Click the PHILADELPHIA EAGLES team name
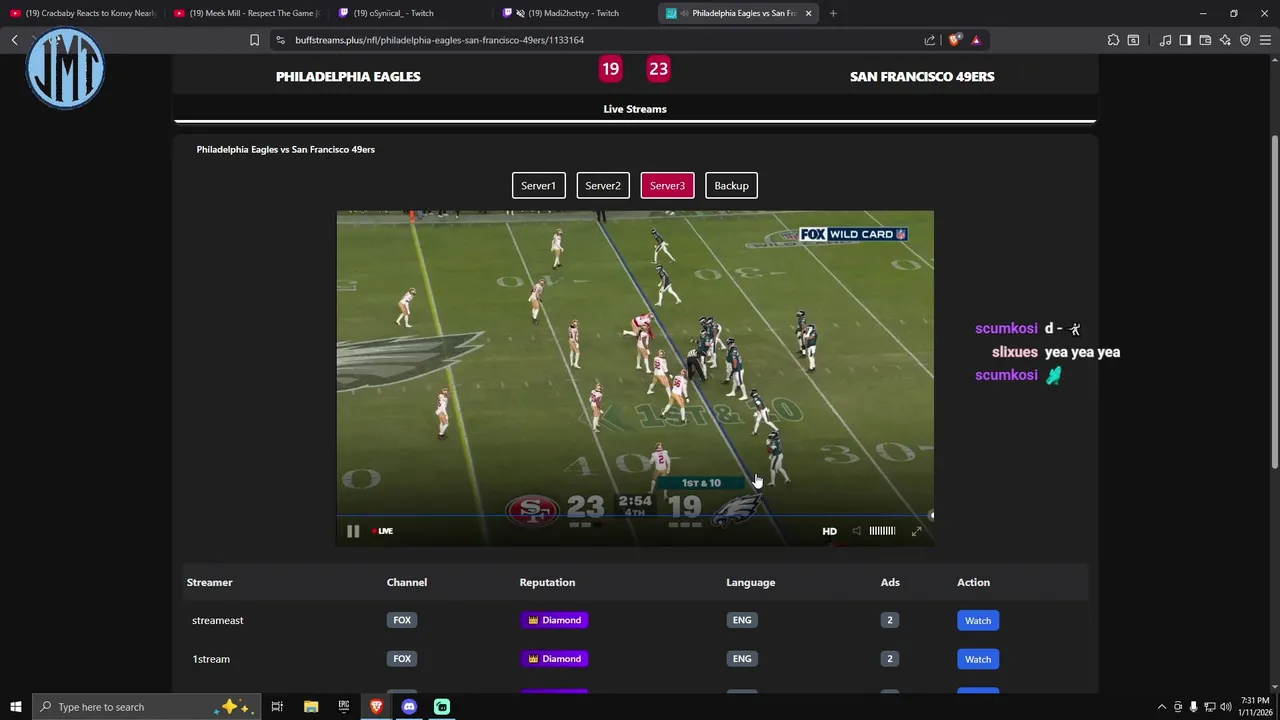 pos(348,77)
